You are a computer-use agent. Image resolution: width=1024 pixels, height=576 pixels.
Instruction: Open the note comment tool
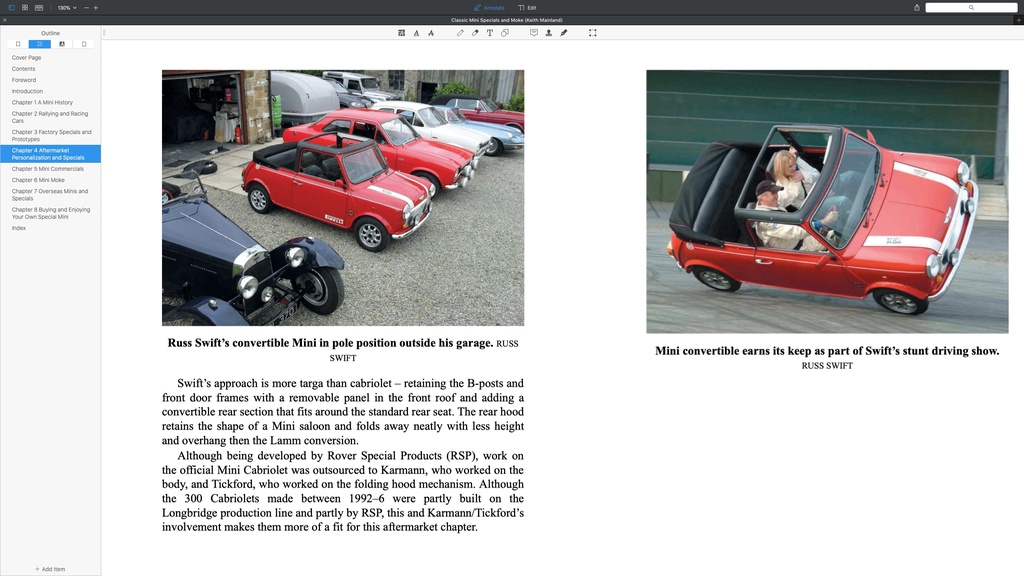(534, 32)
